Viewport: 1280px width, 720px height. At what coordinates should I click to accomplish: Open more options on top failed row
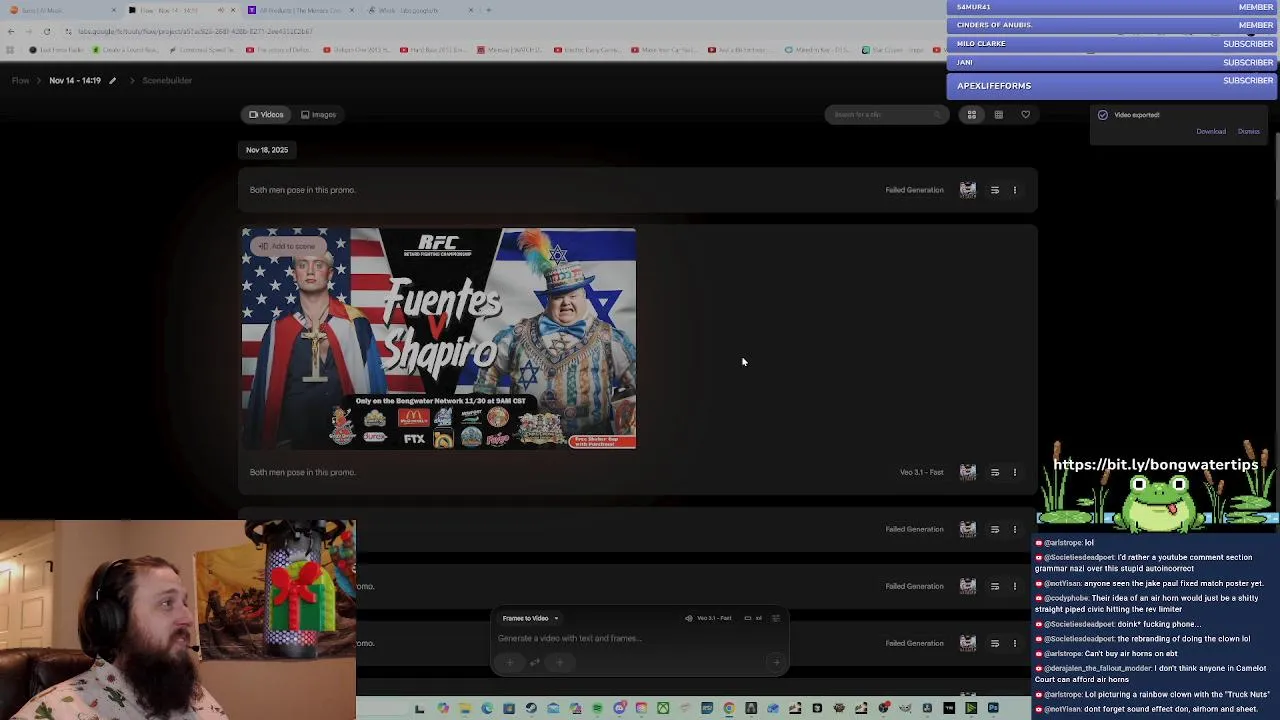coord(1014,190)
